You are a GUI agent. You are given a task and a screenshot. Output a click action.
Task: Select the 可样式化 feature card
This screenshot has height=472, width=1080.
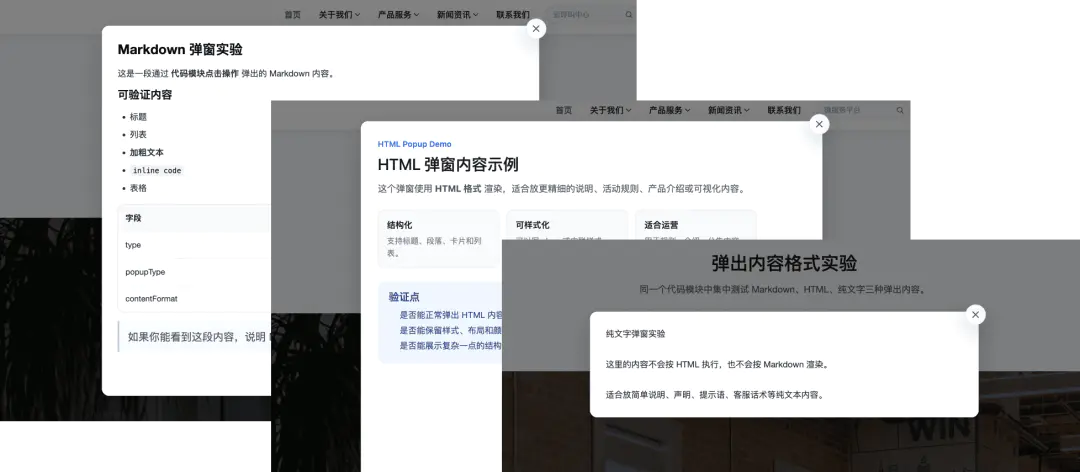[x=567, y=227]
